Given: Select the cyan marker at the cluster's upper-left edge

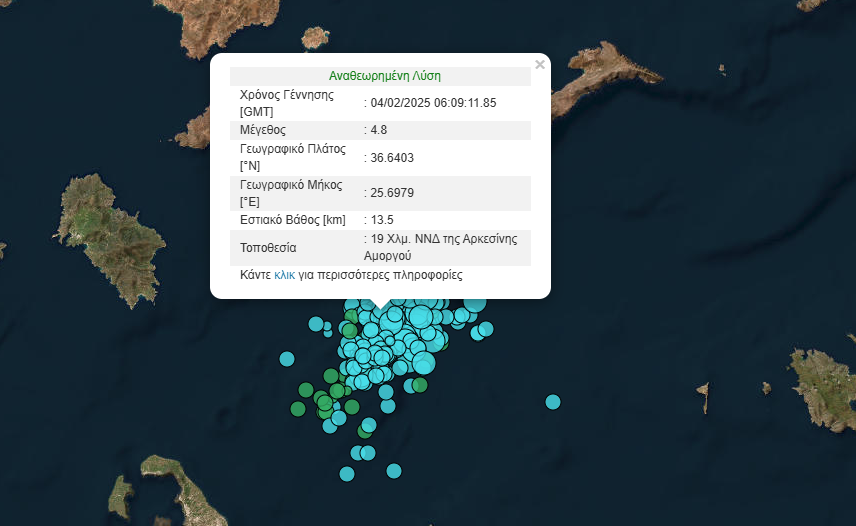Looking at the screenshot, I should pyautogui.click(x=316, y=324).
